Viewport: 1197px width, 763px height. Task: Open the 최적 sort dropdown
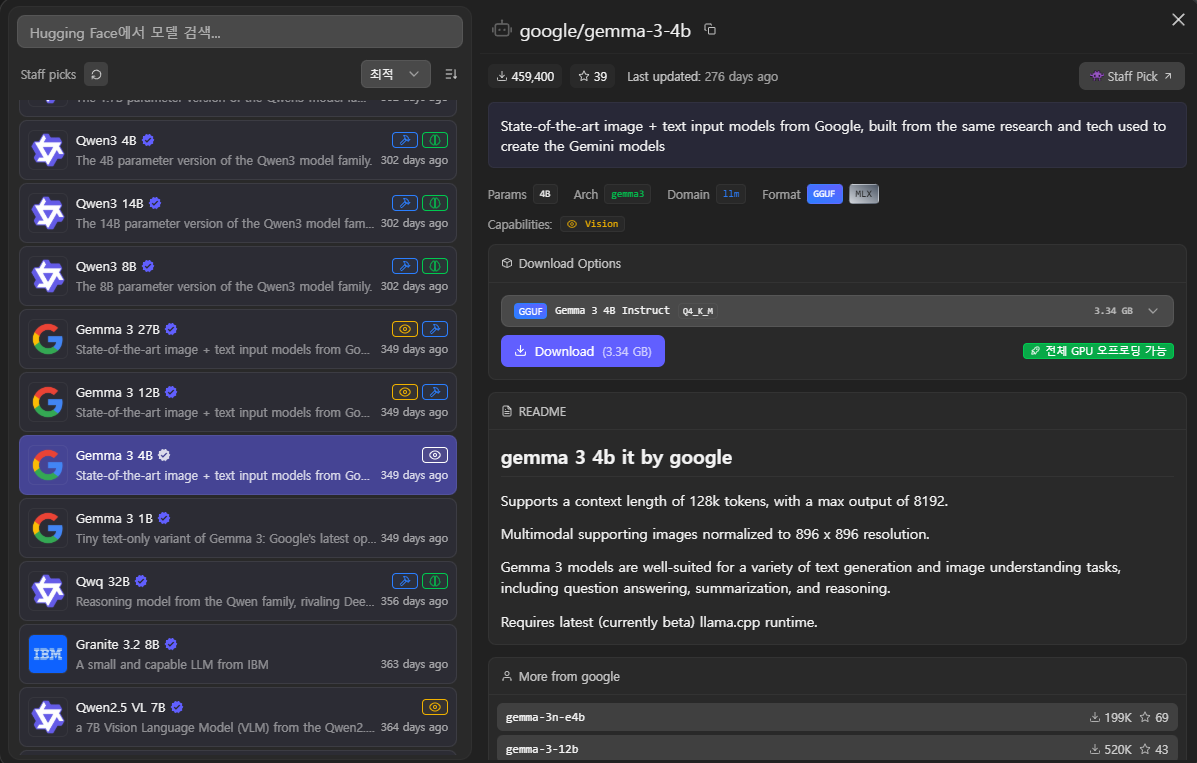tap(395, 74)
